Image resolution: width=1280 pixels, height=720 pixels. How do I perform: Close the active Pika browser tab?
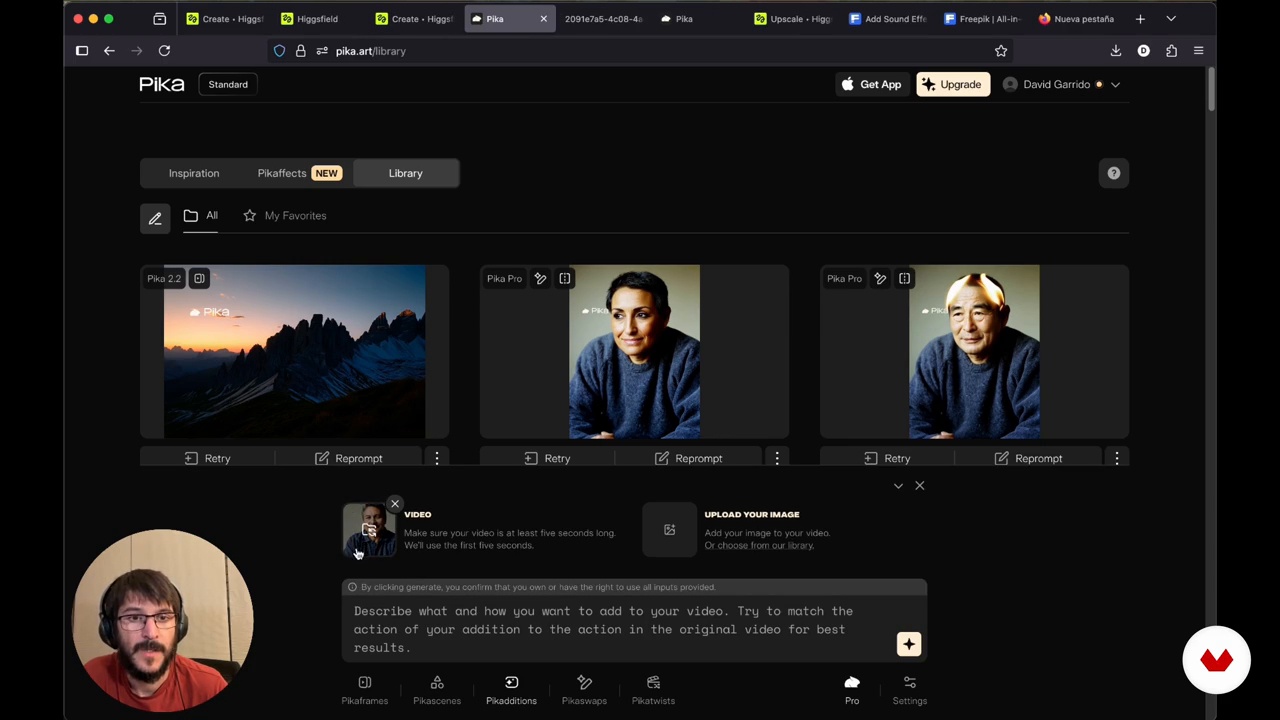tap(543, 19)
